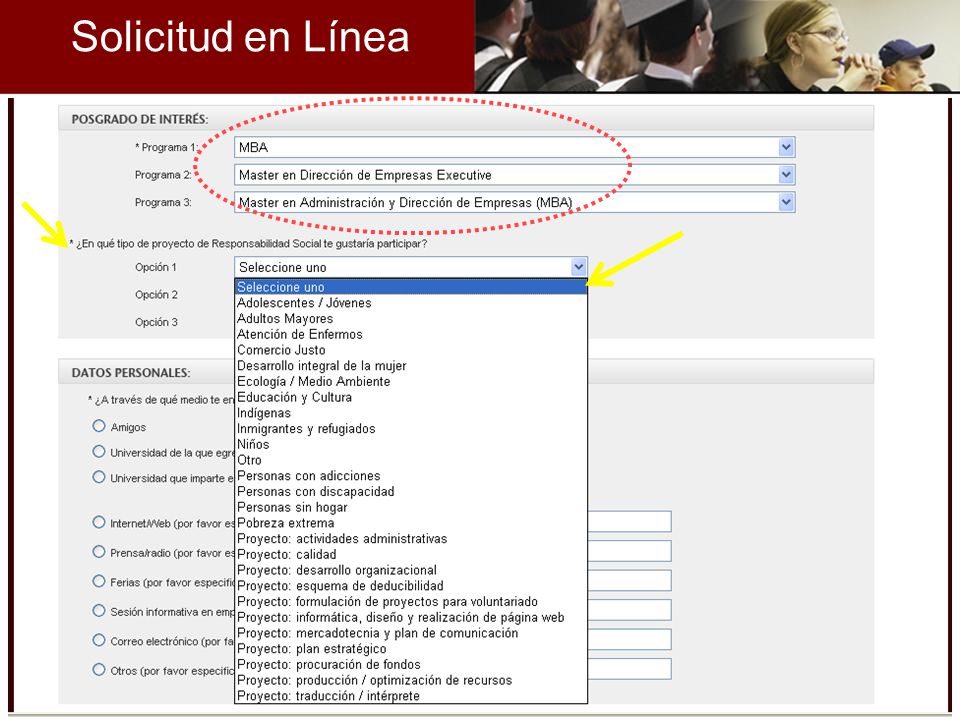960x720 pixels.
Task: Select 'Proyecto: esquema de deducibilidad'
Action: coord(411,586)
